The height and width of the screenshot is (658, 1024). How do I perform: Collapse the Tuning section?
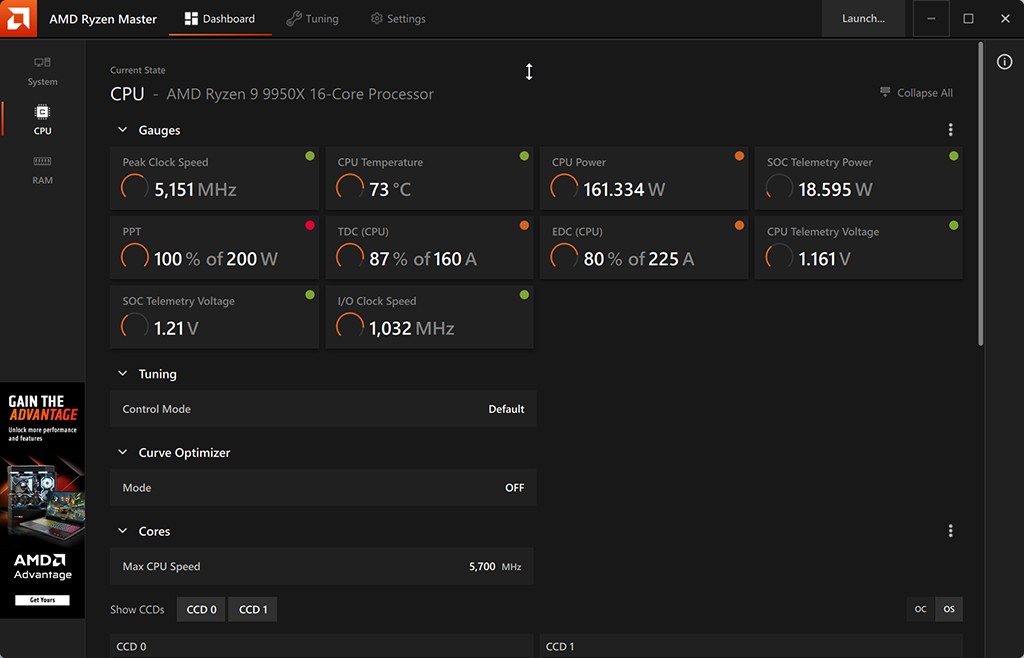click(x=122, y=373)
